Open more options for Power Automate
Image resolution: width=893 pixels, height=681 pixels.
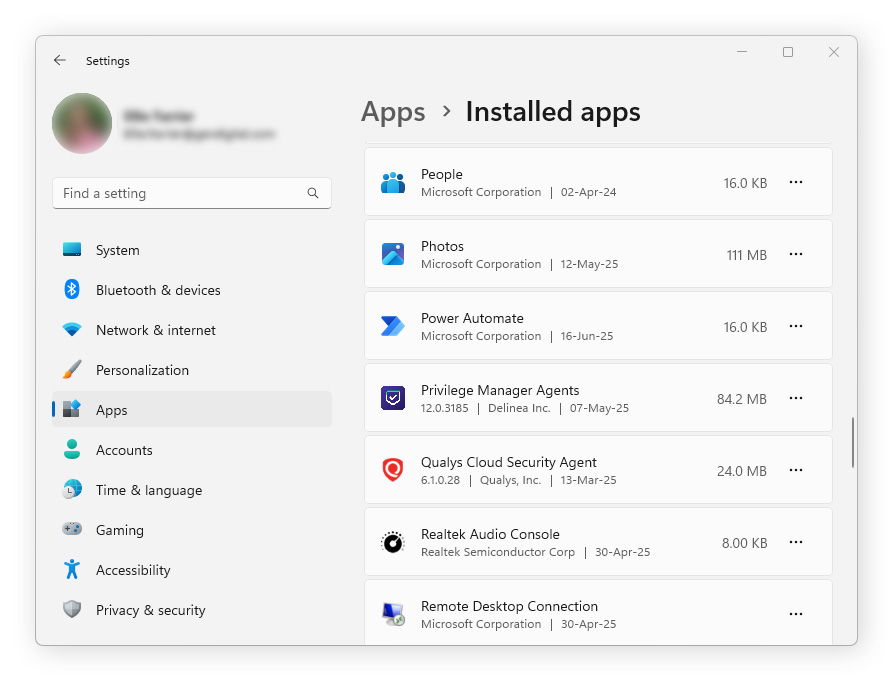[x=796, y=326]
